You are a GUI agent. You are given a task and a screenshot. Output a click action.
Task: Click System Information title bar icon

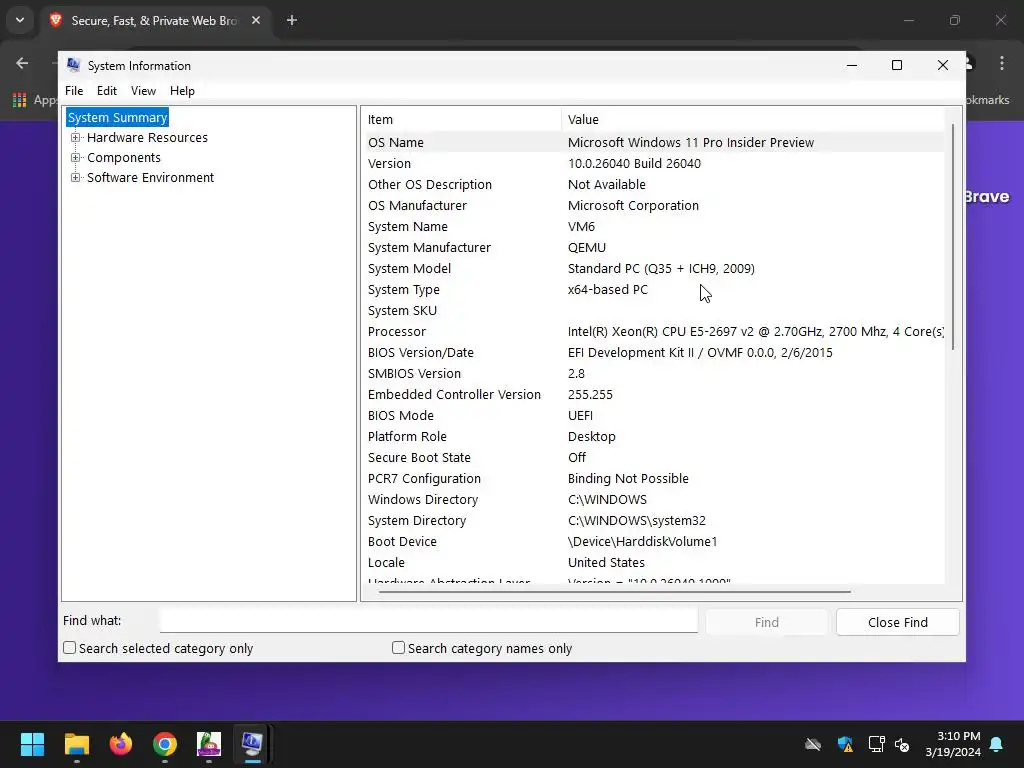(x=74, y=65)
